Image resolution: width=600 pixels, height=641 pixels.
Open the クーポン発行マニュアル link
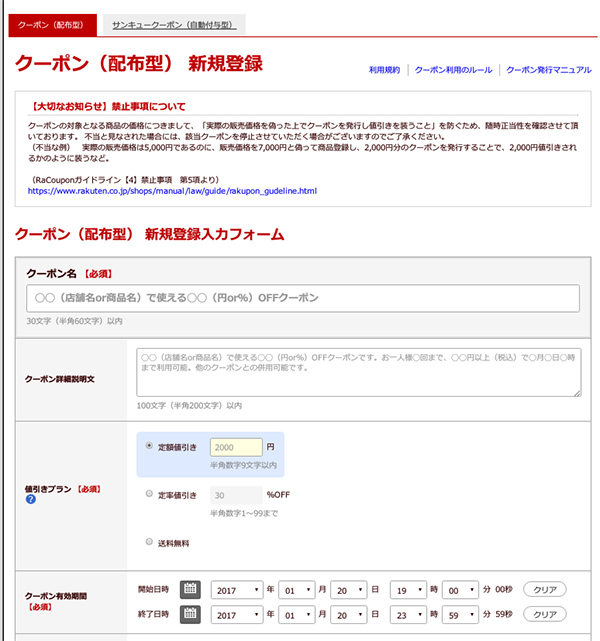coord(548,71)
